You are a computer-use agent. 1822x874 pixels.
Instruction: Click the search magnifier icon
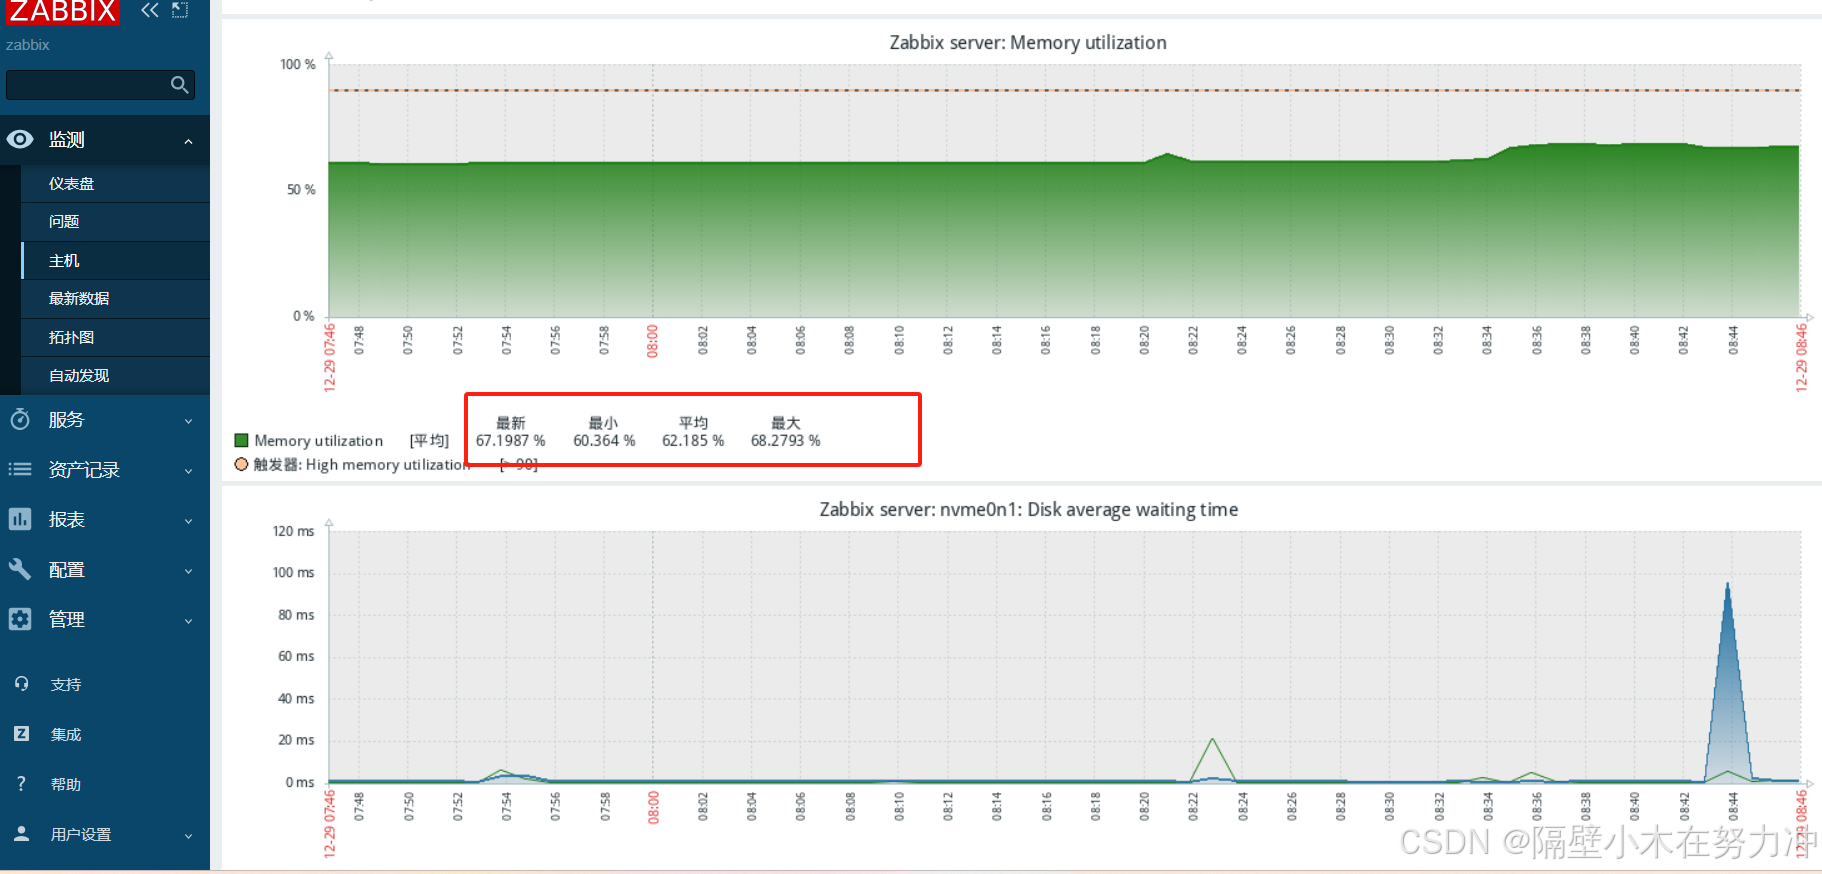coord(180,85)
